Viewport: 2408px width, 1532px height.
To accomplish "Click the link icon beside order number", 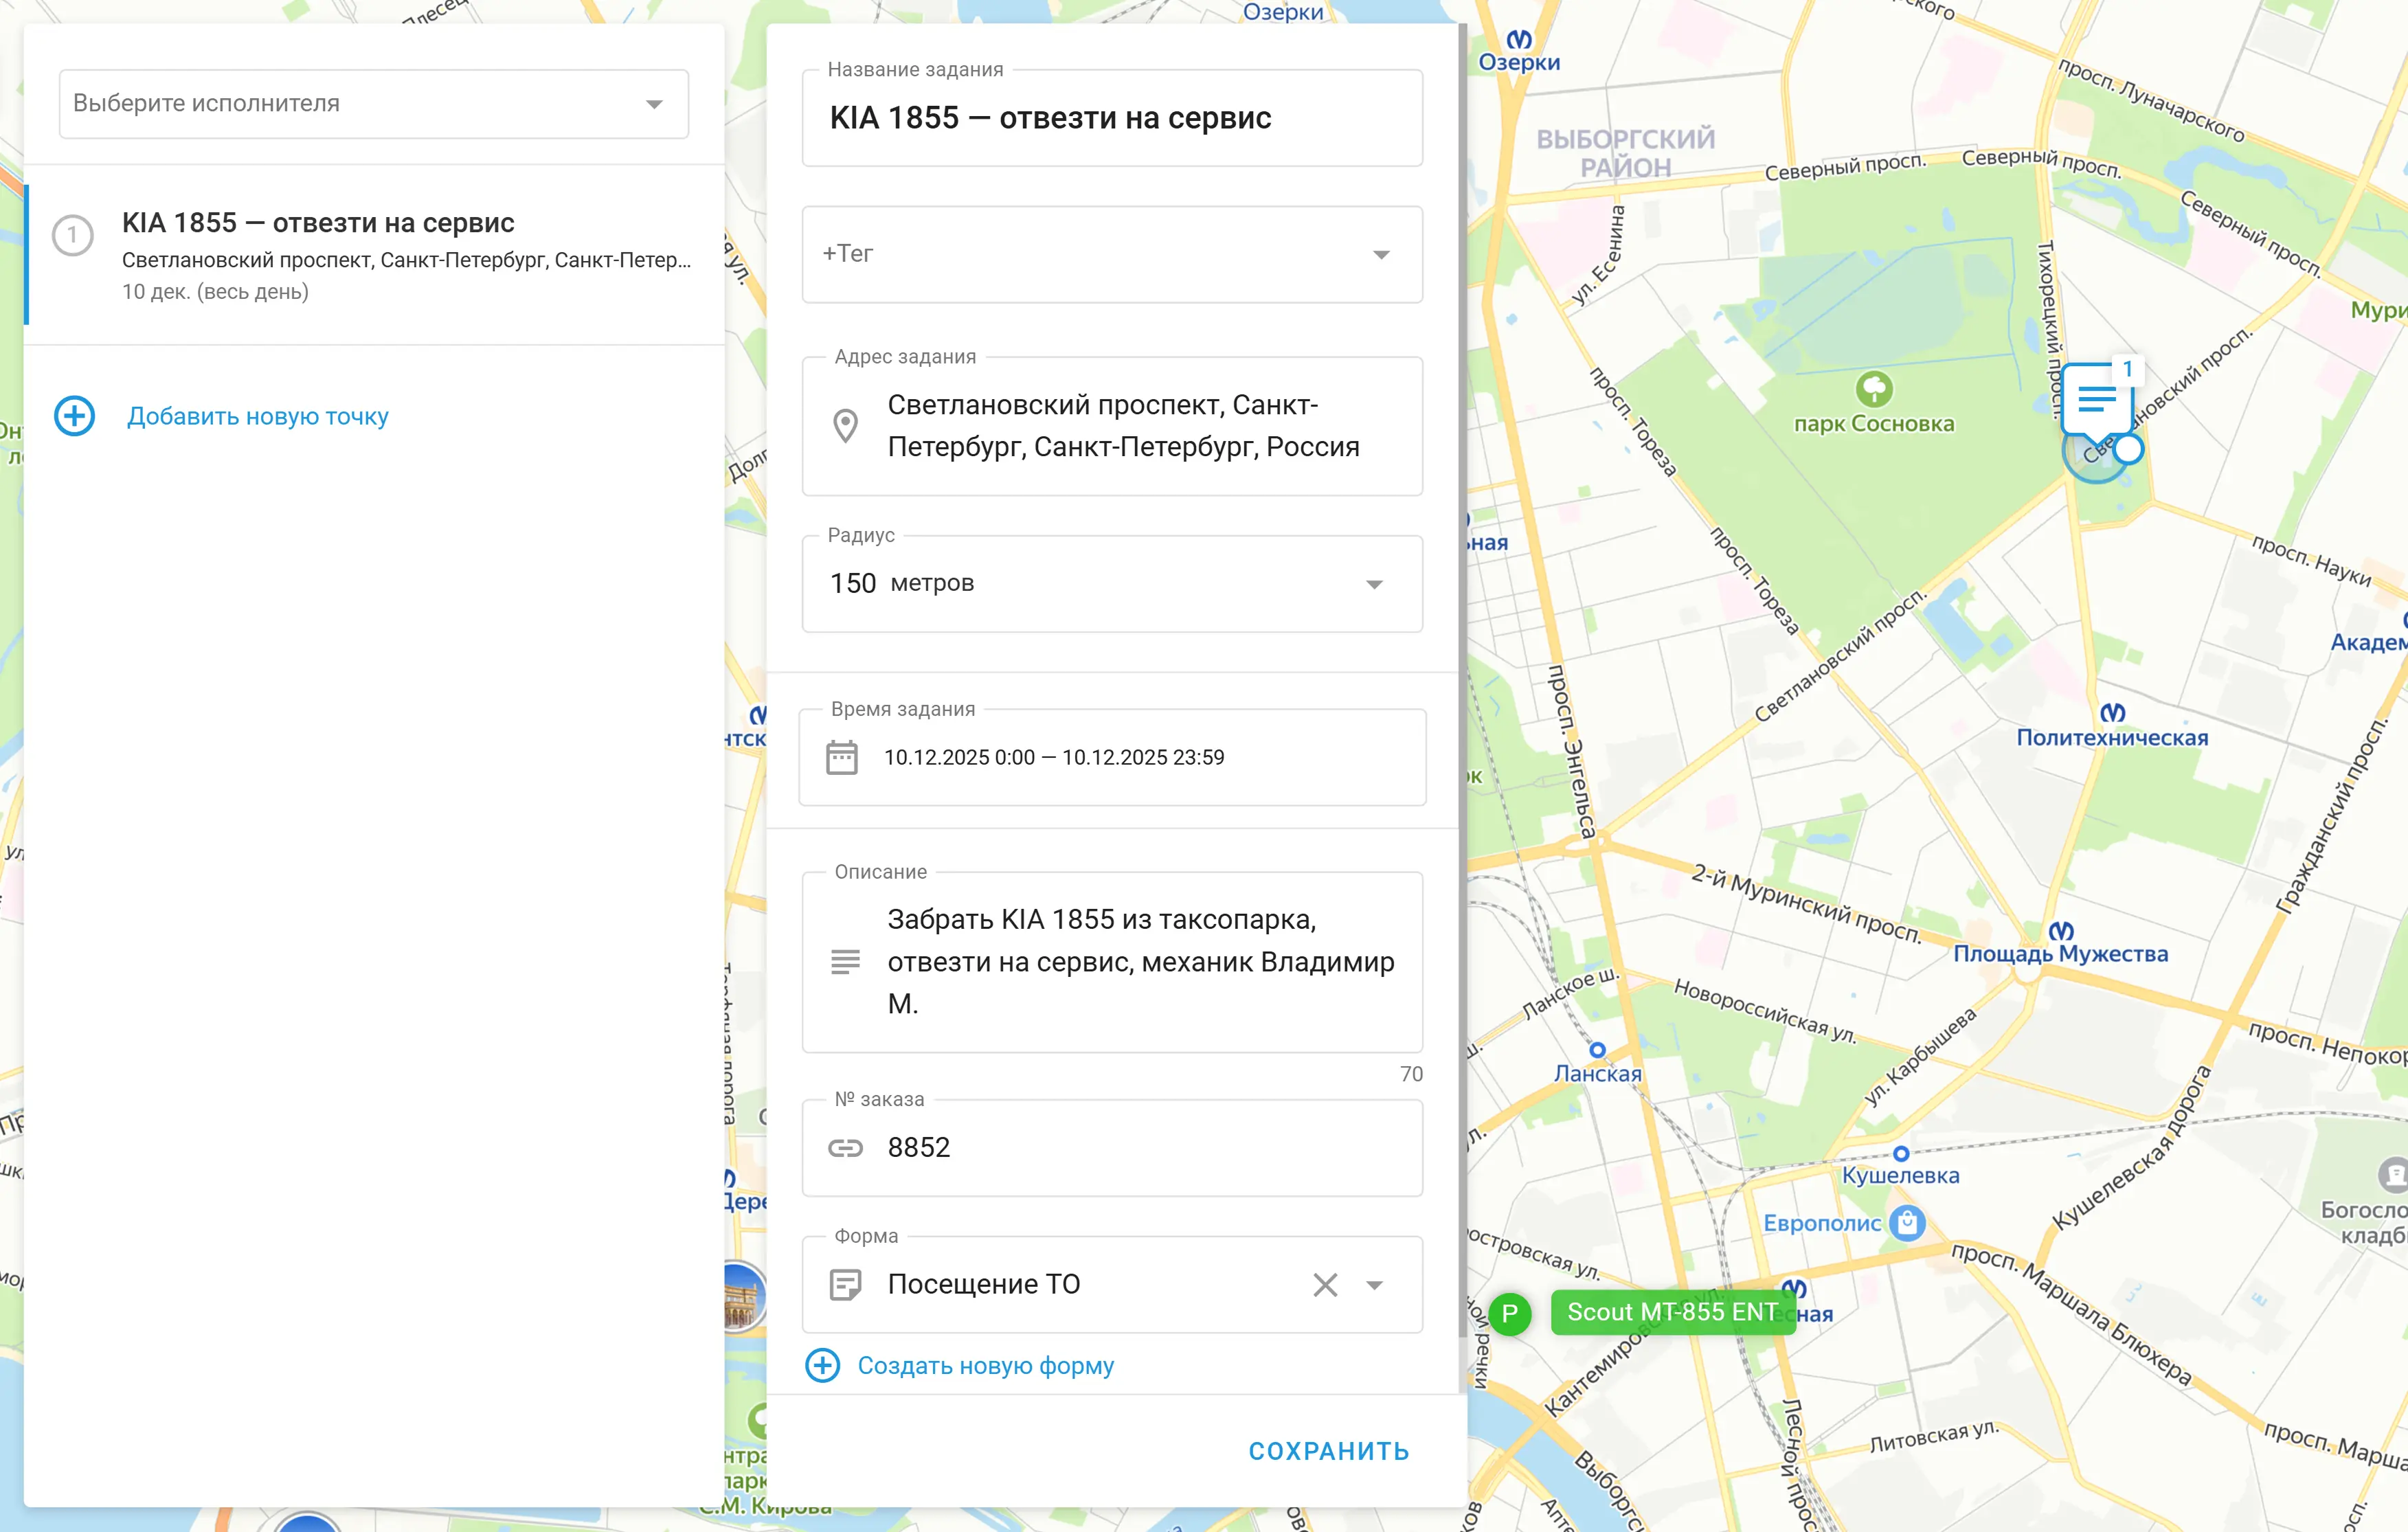I will 845,1148.
